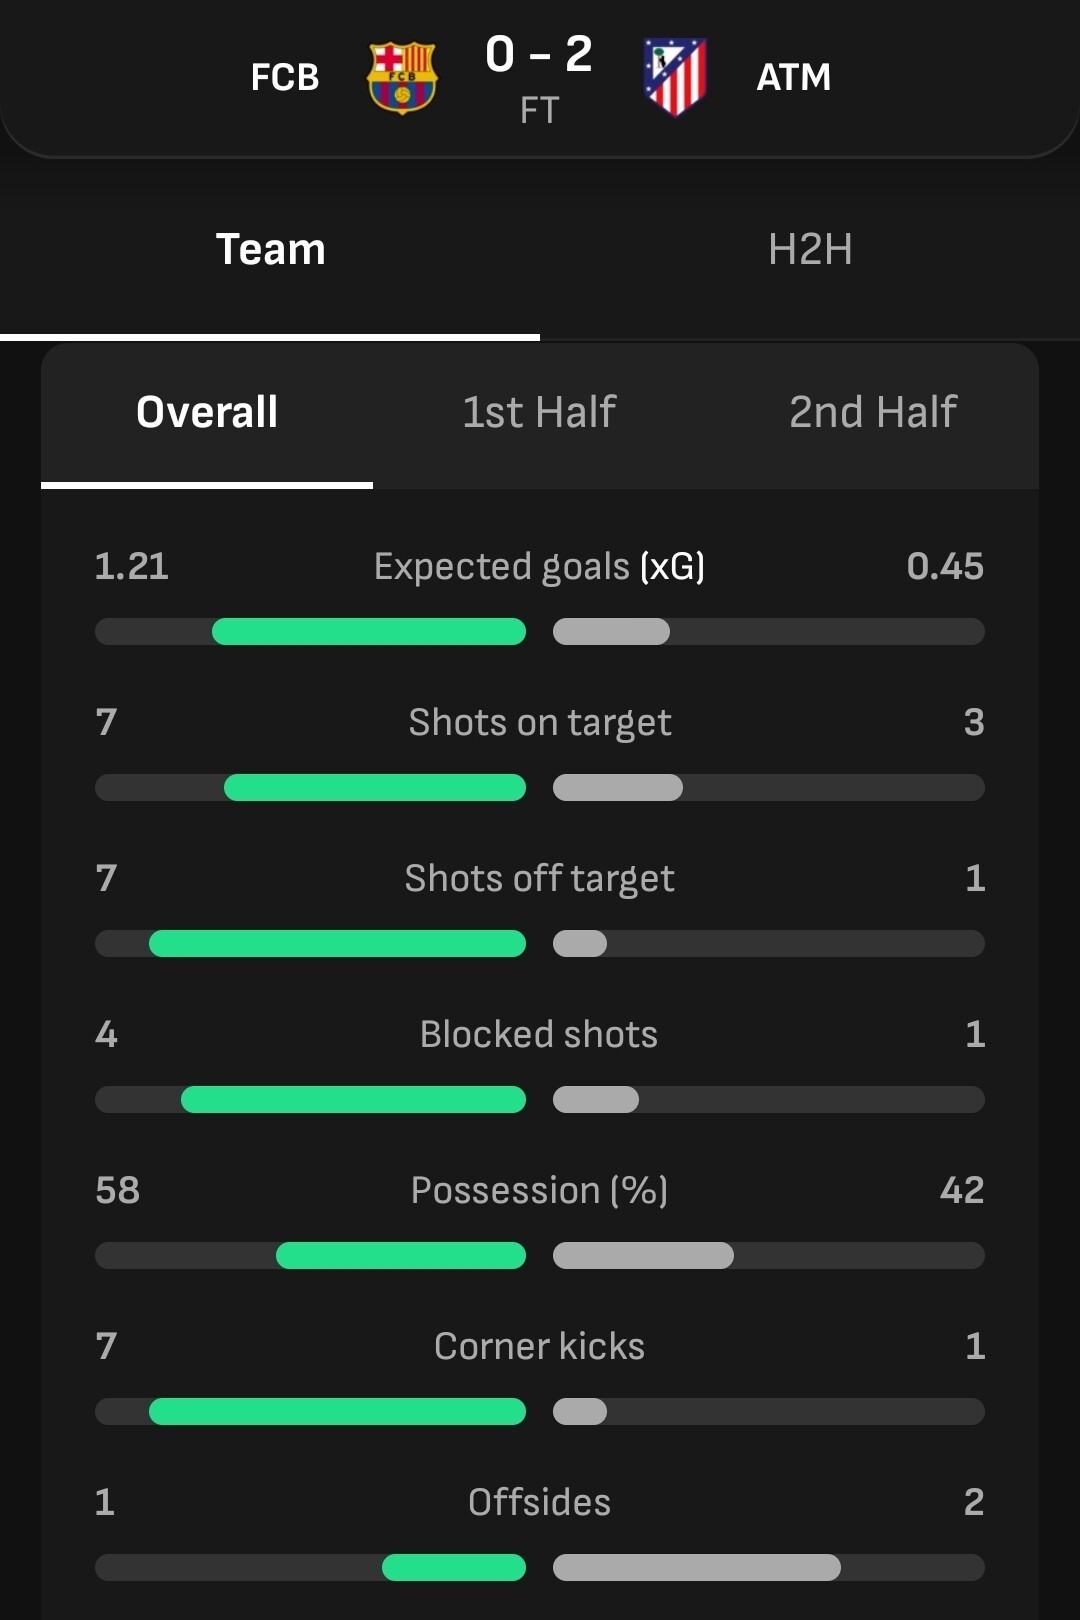Tap the green Possession bar
This screenshot has width=1080, height=1620.
pos(401,1256)
